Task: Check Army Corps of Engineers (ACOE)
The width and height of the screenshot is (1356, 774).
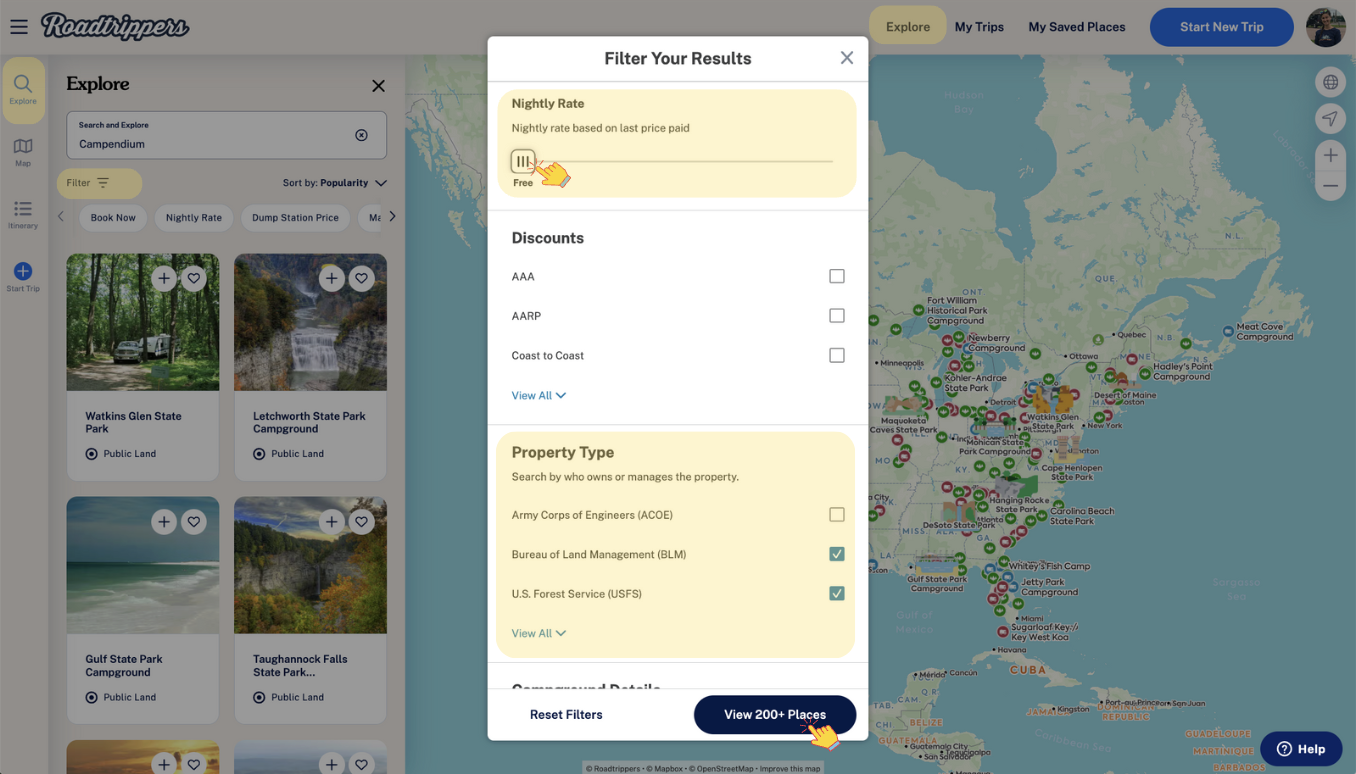Action: pos(837,515)
